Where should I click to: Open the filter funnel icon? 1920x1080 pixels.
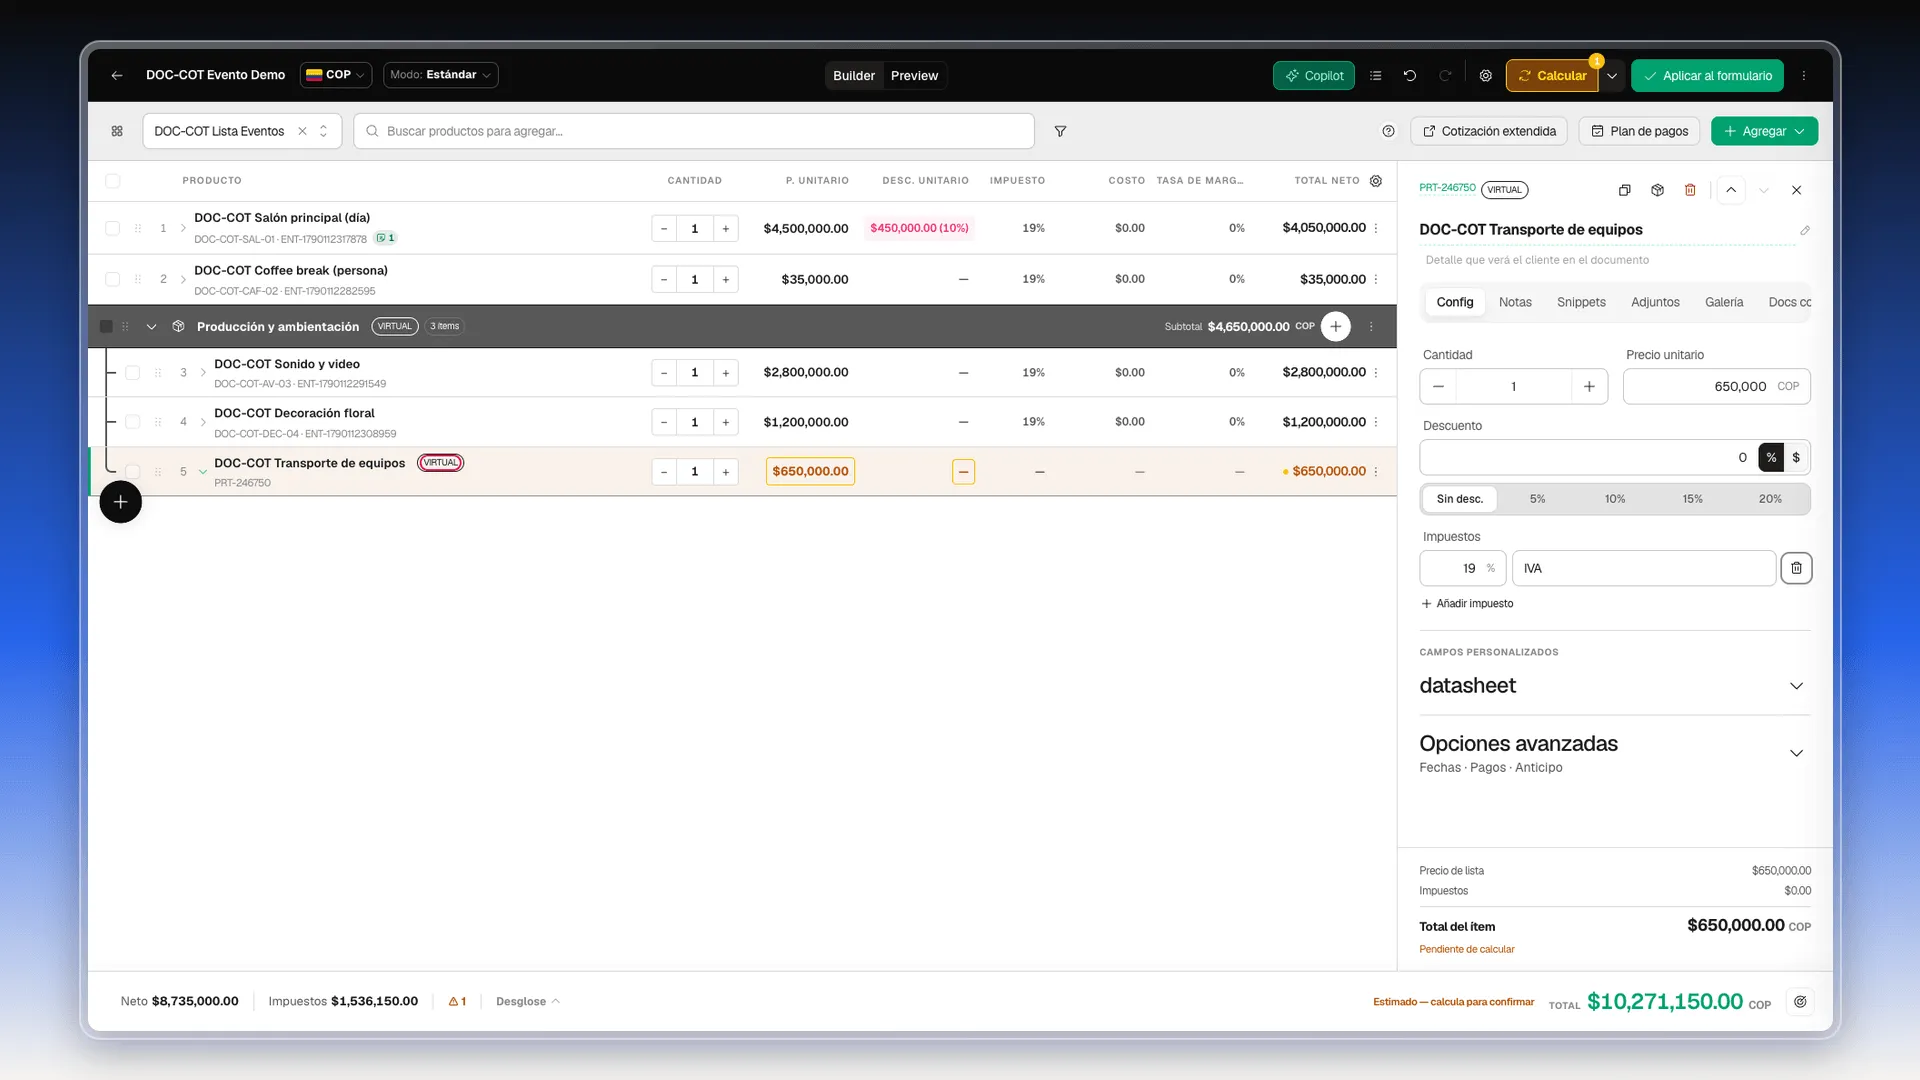tap(1060, 131)
